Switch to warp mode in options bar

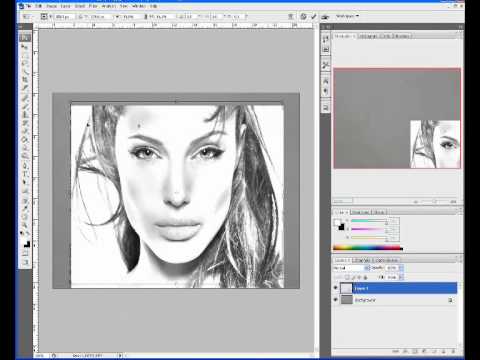click(291, 16)
